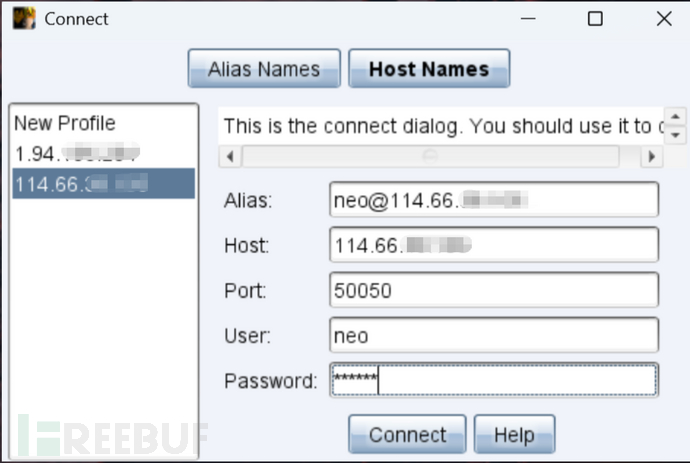Click into the Password field
Screen dimensions: 690x463
[x=493, y=380]
